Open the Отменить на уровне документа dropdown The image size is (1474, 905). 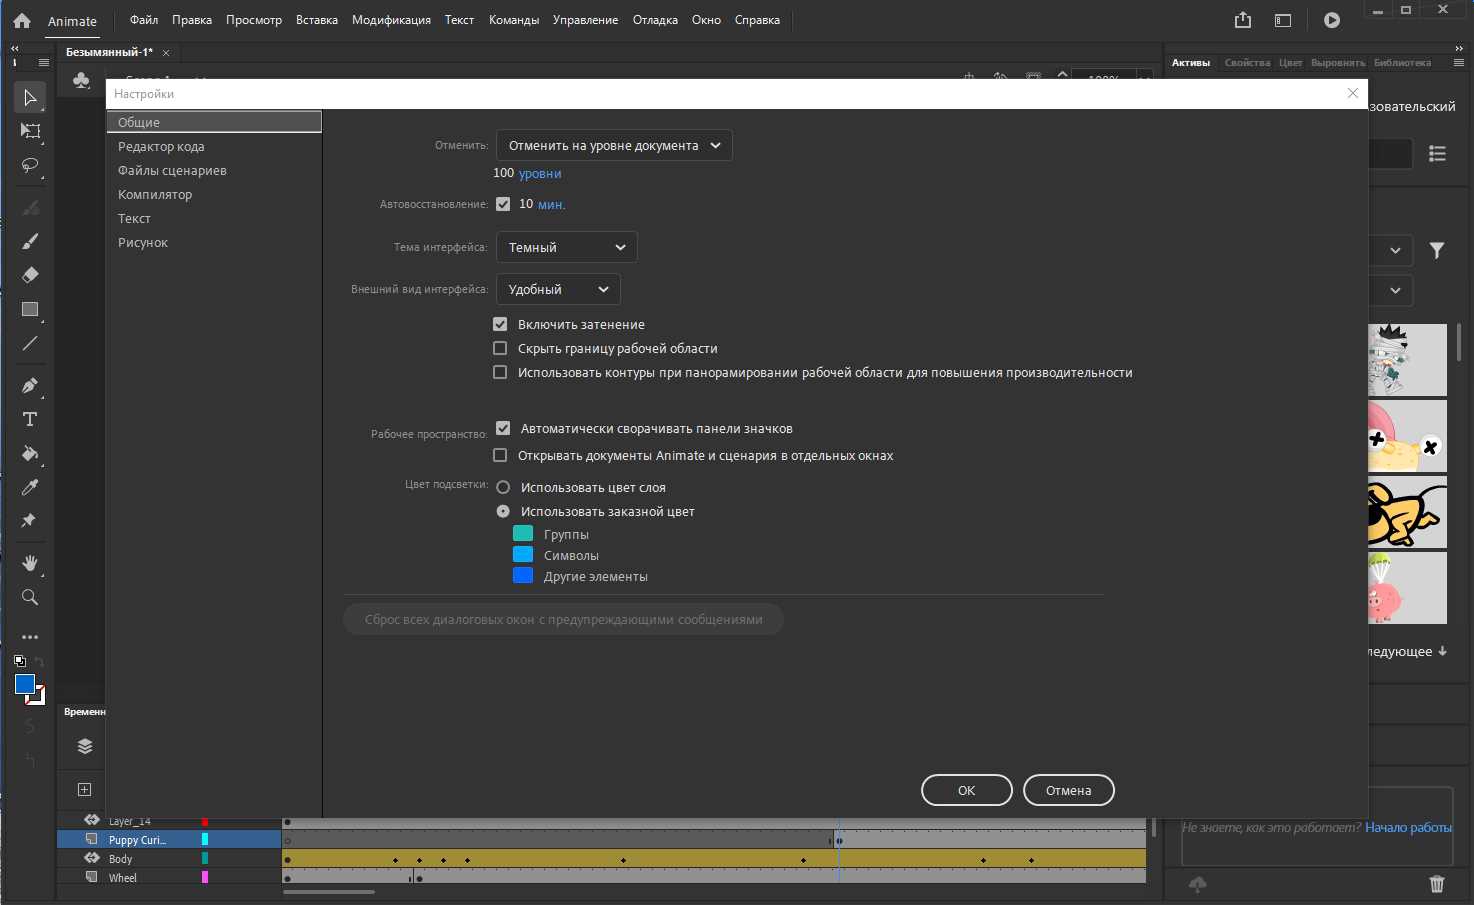tap(614, 145)
